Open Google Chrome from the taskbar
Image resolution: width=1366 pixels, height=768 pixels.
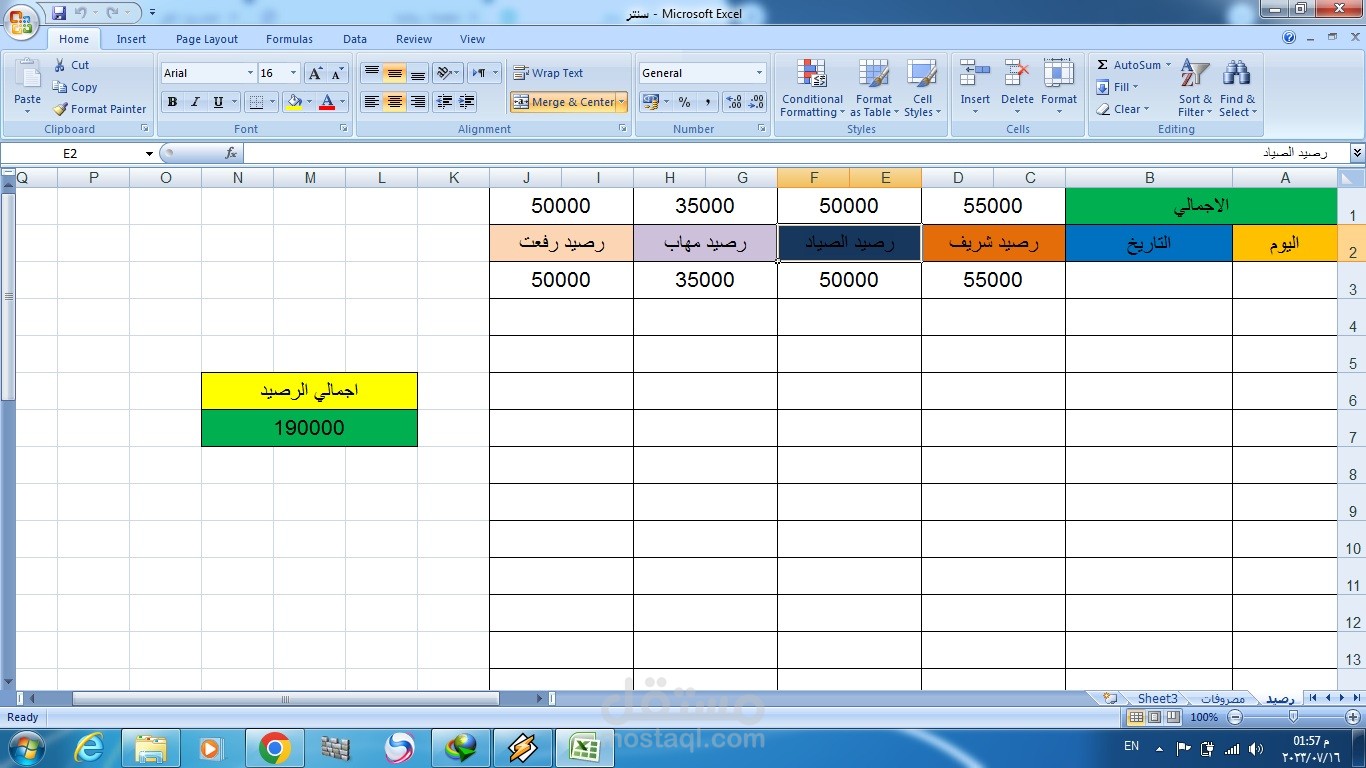pyautogui.click(x=274, y=748)
